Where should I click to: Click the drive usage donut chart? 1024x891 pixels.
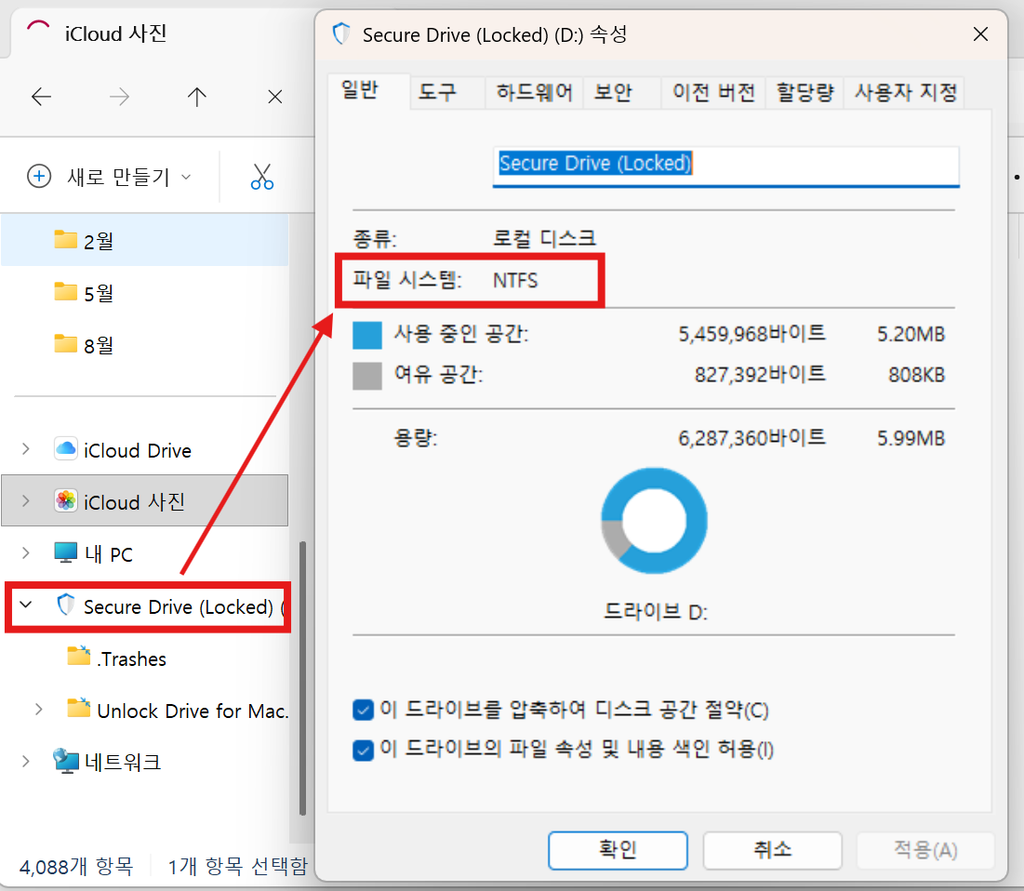[654, 521]
